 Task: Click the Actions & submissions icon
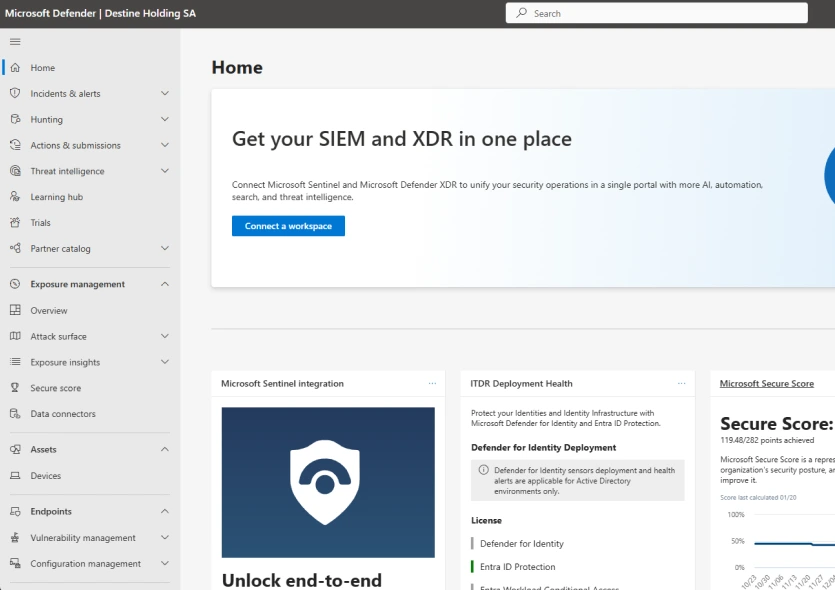pos(15,145)
